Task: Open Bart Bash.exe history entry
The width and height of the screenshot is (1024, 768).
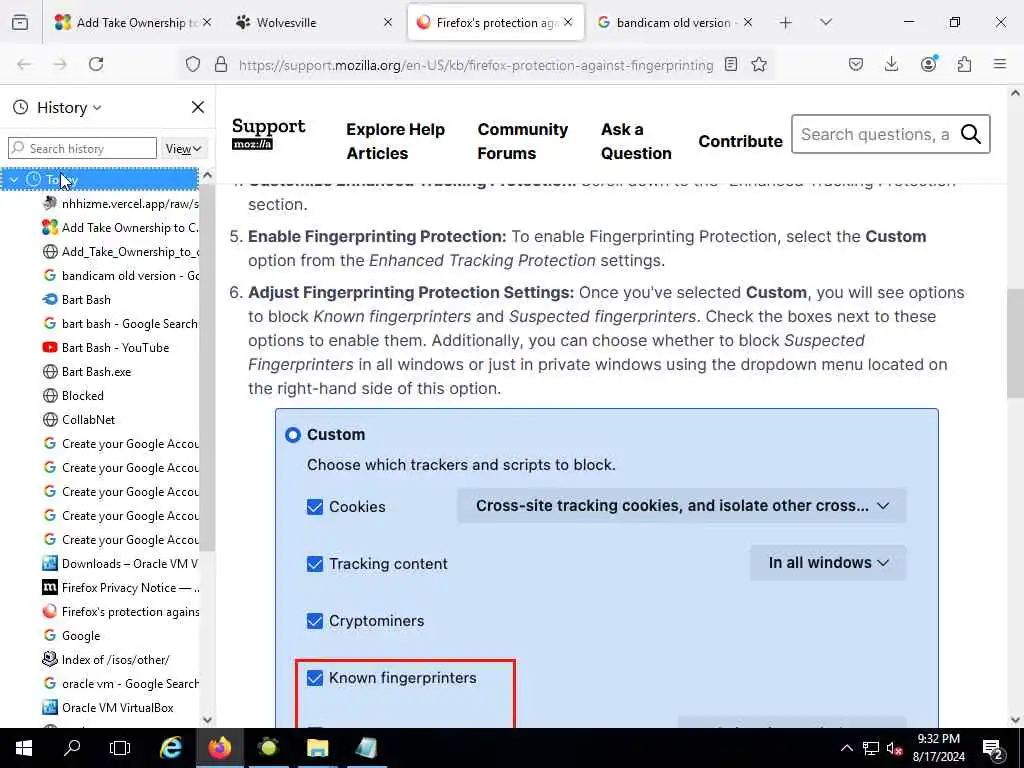Action: pos(96,372)
